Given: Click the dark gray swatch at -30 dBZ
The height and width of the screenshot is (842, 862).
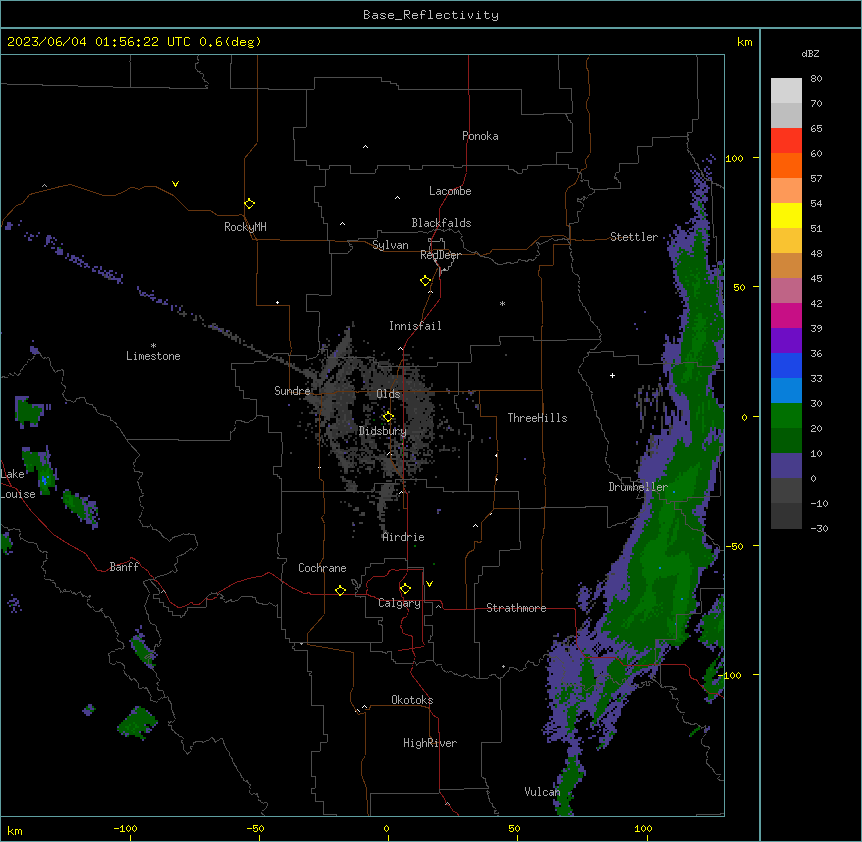Looking at the screenshot, I should (786, 516).
